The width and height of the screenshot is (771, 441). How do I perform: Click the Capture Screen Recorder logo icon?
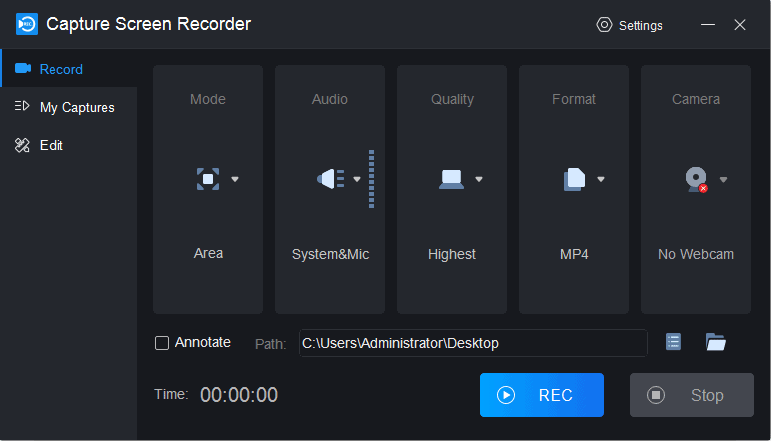pos(27,24)
